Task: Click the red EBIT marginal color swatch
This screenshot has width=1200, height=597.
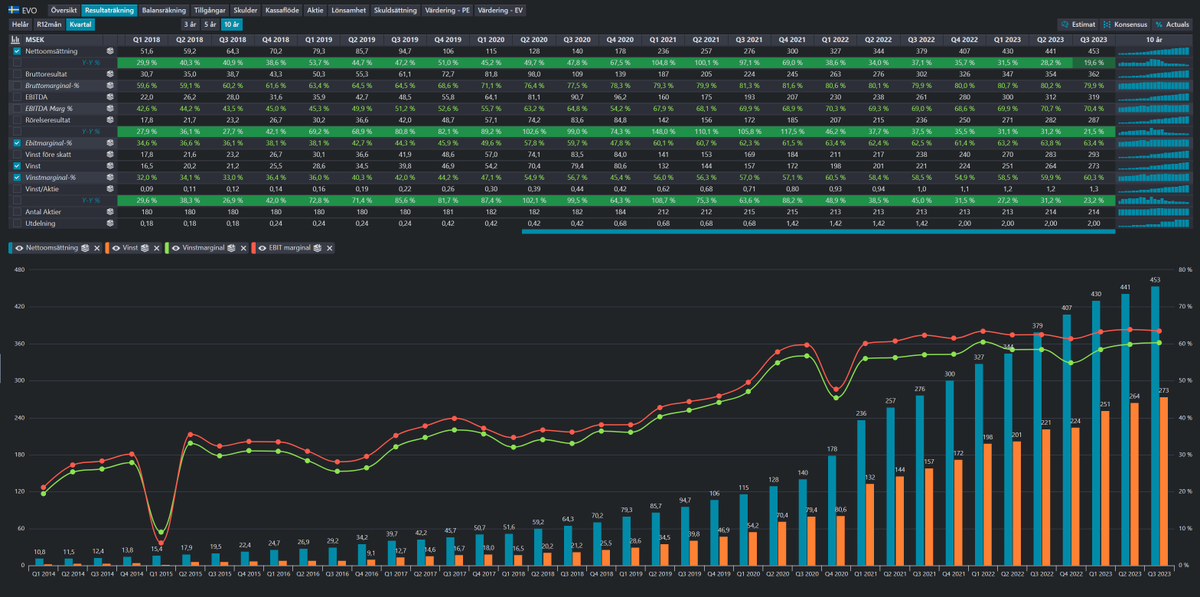Action: point(253,248)
